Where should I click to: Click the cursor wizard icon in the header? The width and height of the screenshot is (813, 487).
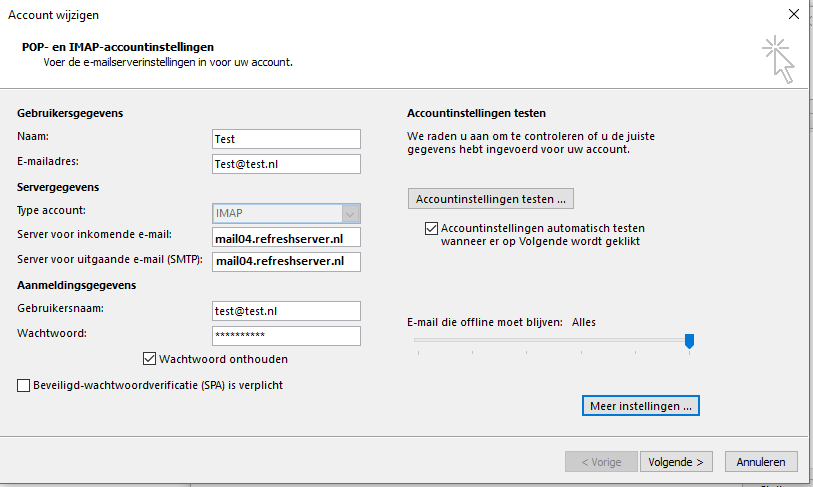(x=778, y=60)
